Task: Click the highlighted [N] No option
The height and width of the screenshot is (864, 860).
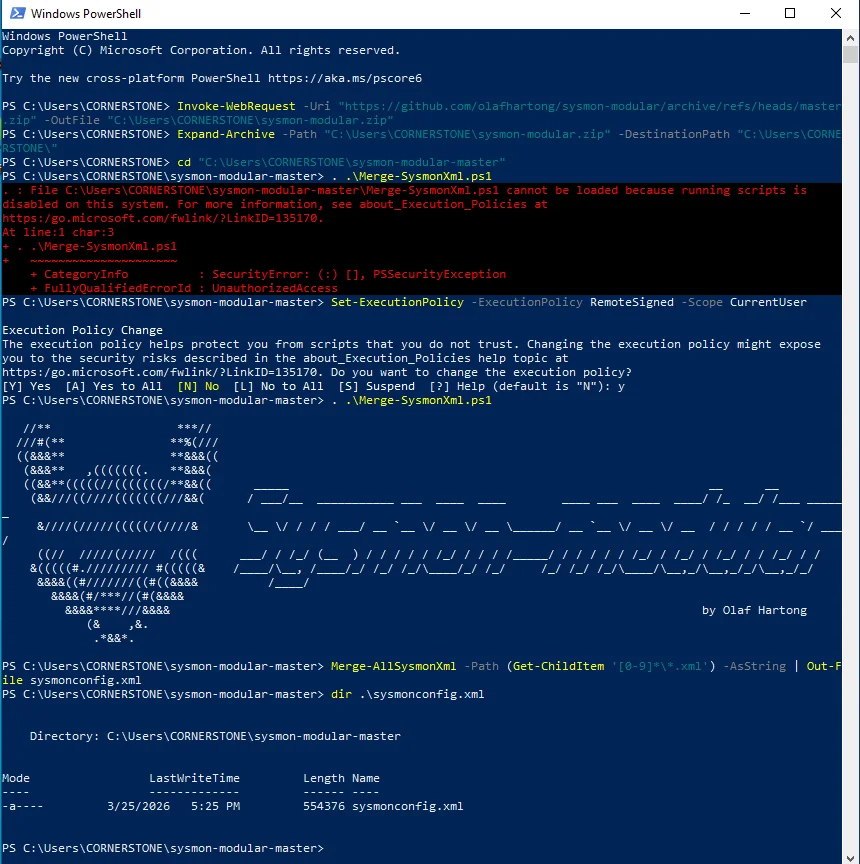Action: pyautogui.click(x=198, y=386)
